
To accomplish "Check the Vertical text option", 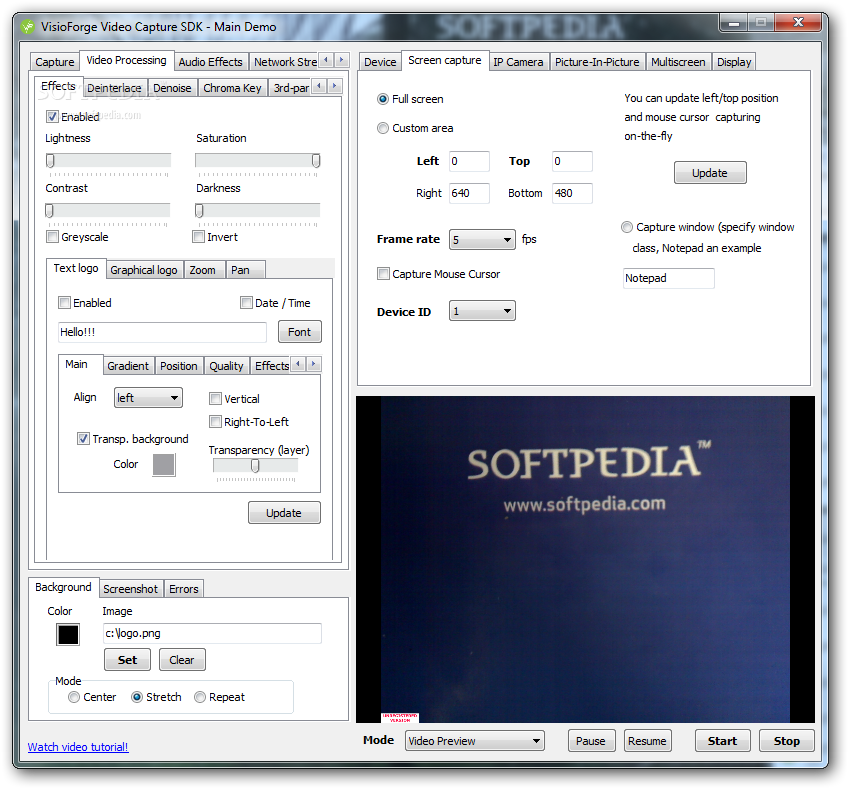I will [215, 399].
